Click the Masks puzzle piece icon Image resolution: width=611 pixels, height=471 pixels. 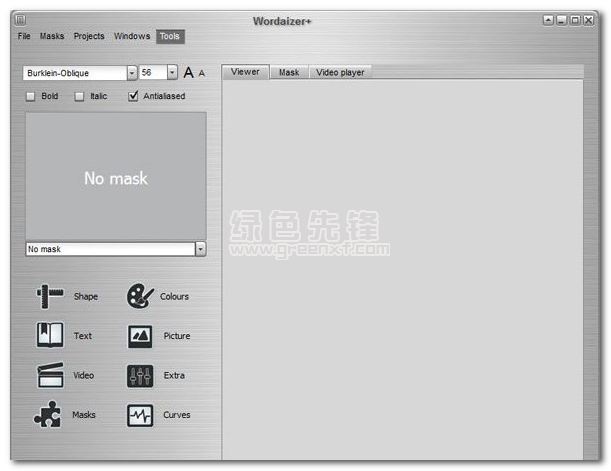(x=48, y=414)
